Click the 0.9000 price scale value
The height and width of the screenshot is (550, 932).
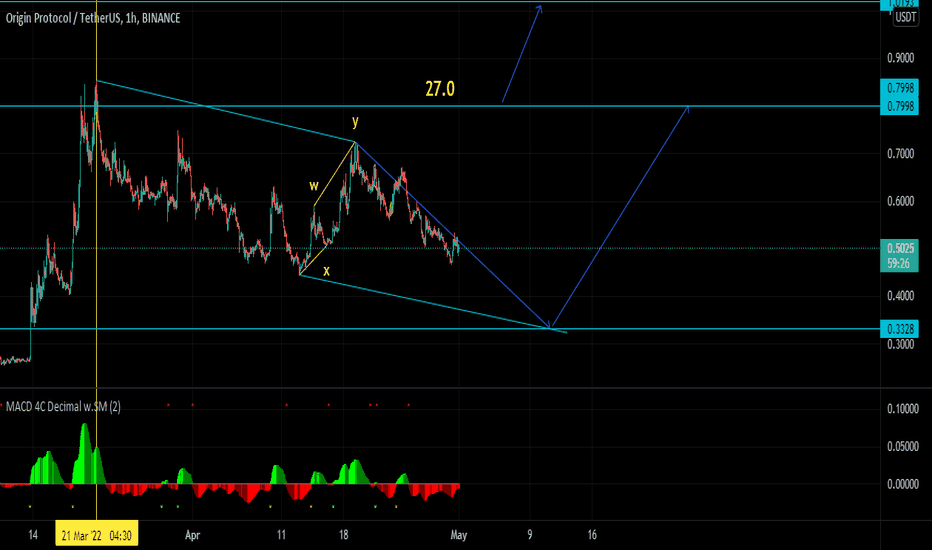tap(900, 58)
